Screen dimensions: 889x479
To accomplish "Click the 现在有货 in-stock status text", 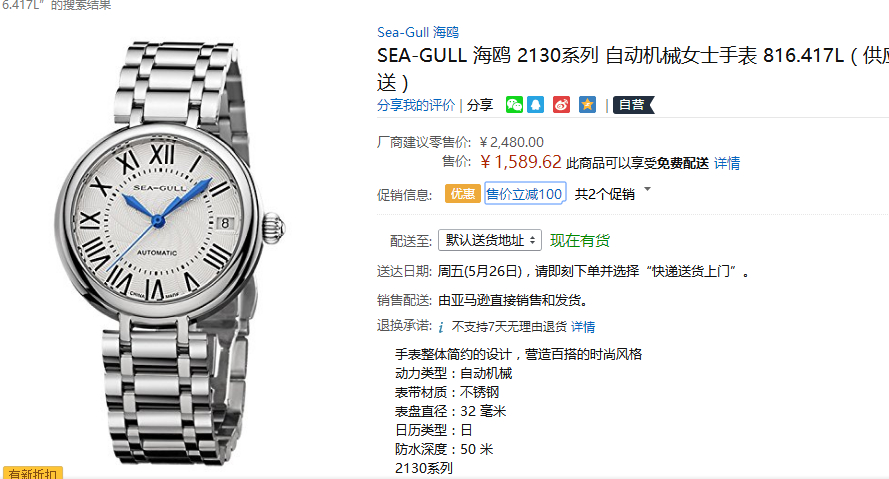I will pyautogui.click(x=580, y=240).
